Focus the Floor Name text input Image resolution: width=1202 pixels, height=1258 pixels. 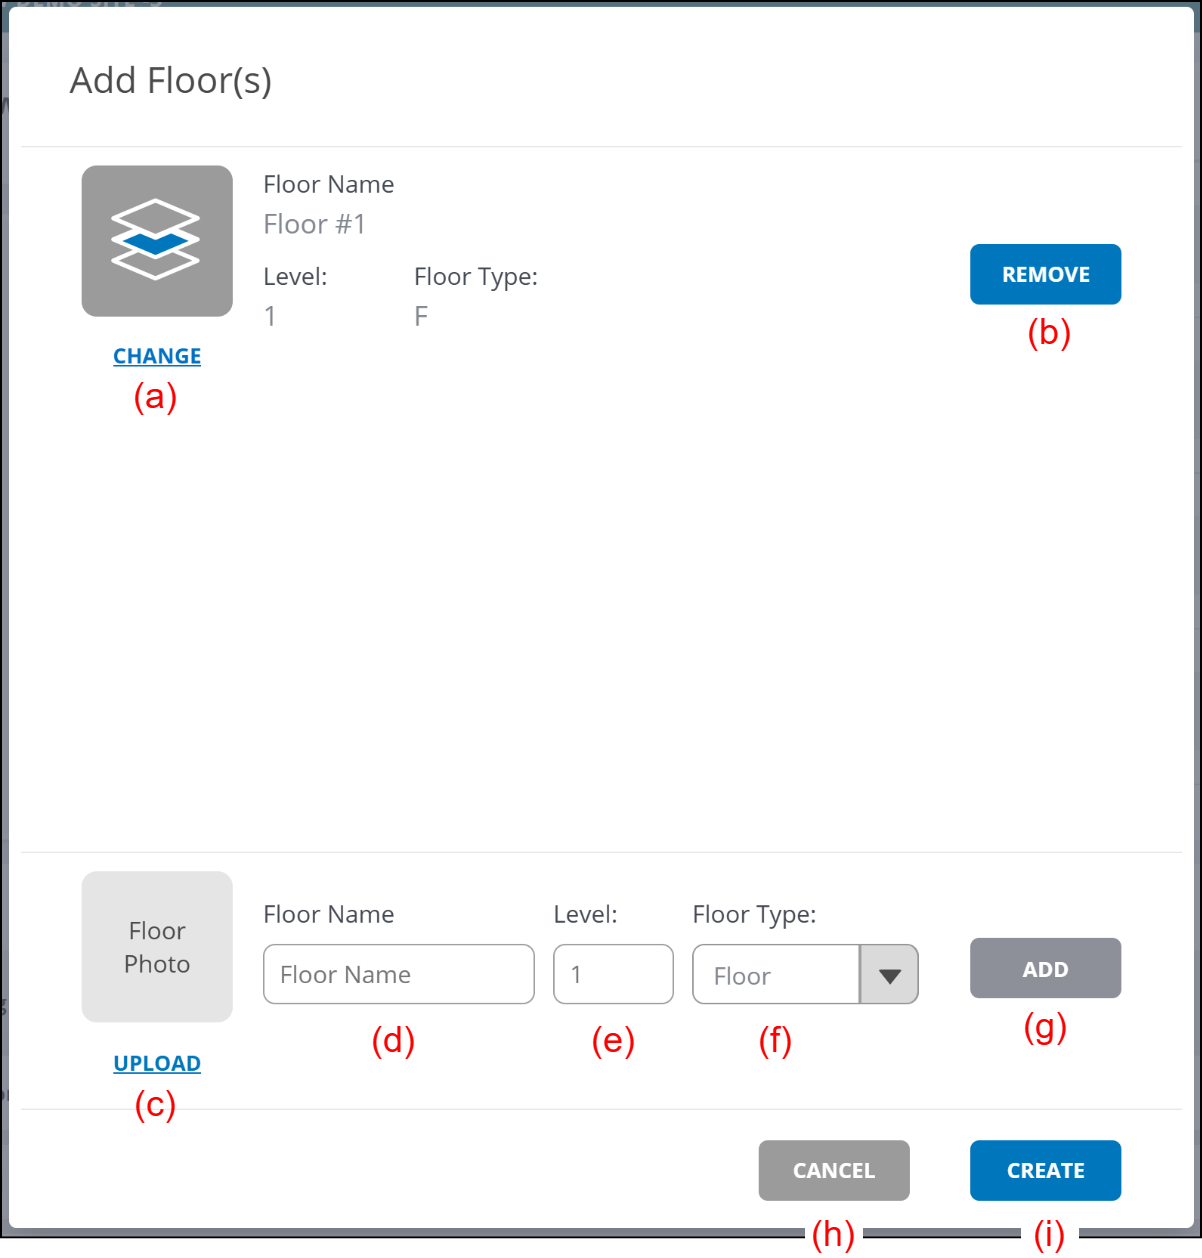(x=398, y=974)
